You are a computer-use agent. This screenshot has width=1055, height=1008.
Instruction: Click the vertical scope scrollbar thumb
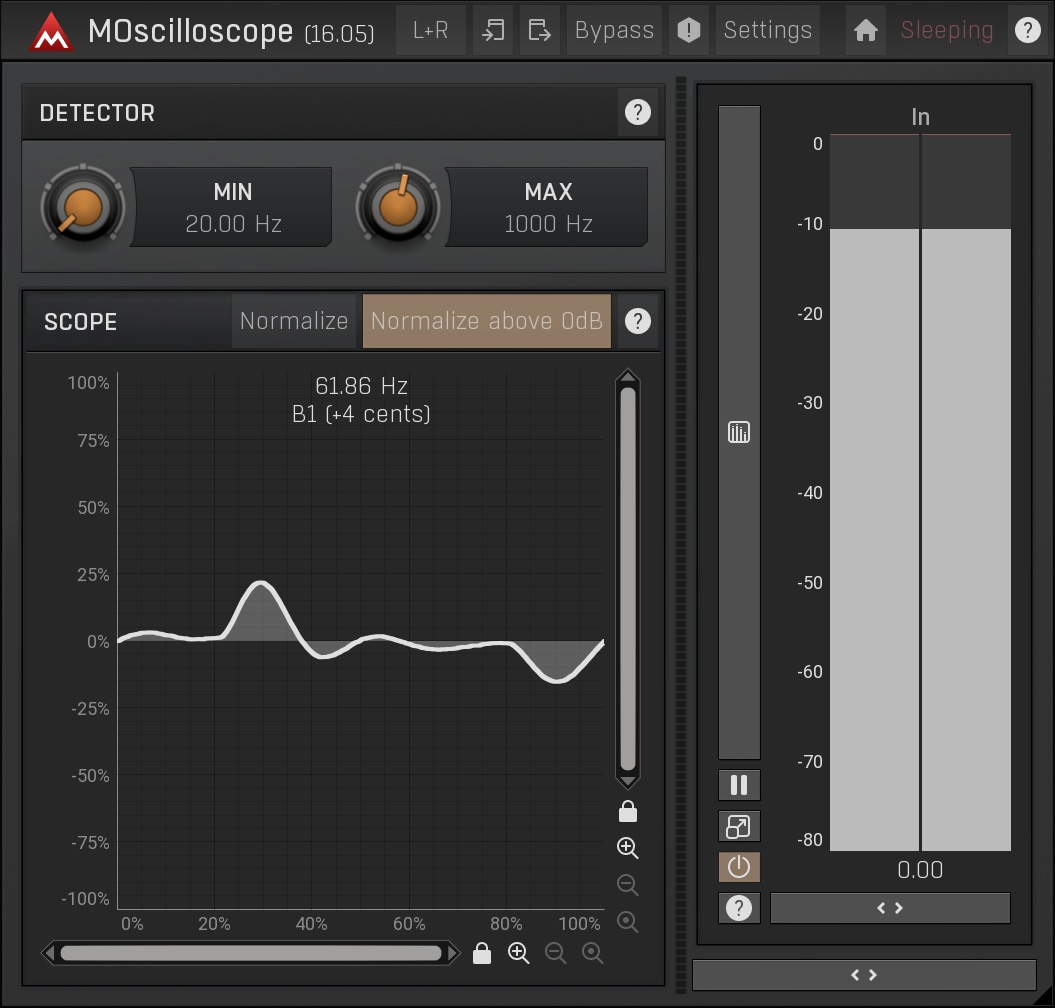click(628, 579)
